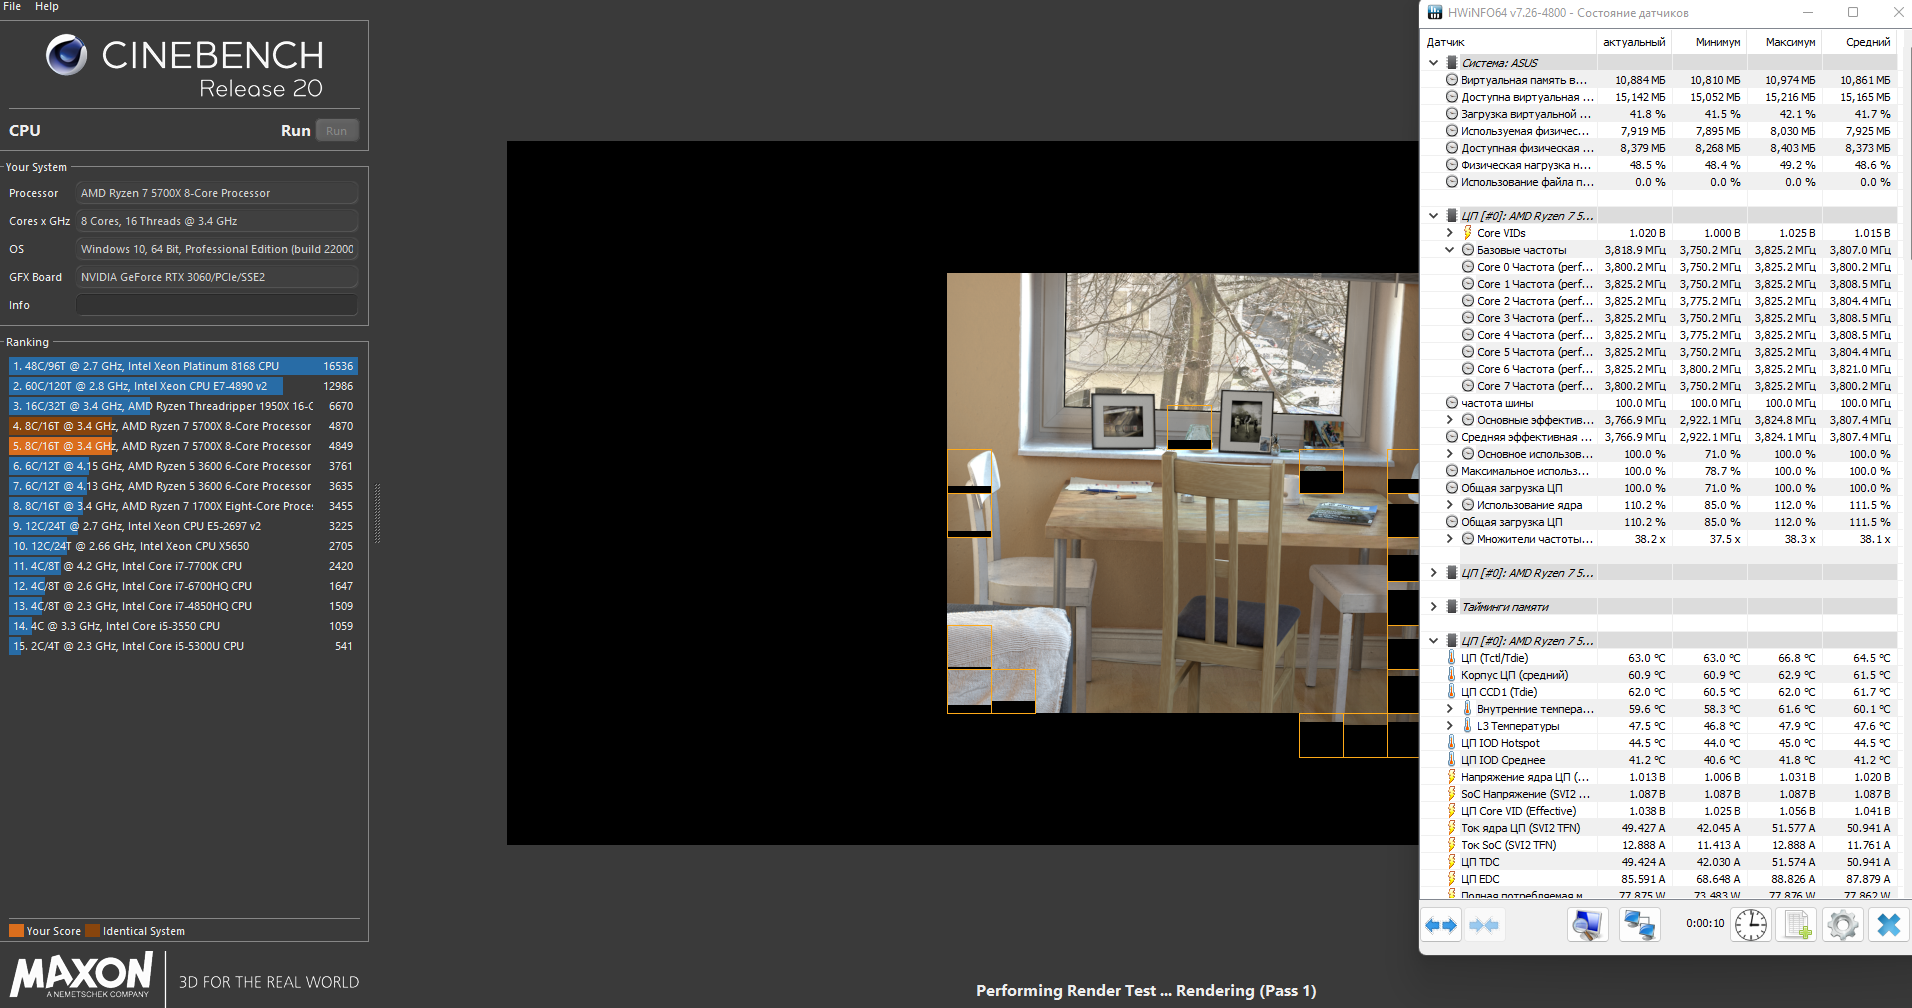The height and width of the screenshot is (1008, 1912).
Task: Open HWiNFO sensor settings gear icon
Action: [x=1842, y=925]
